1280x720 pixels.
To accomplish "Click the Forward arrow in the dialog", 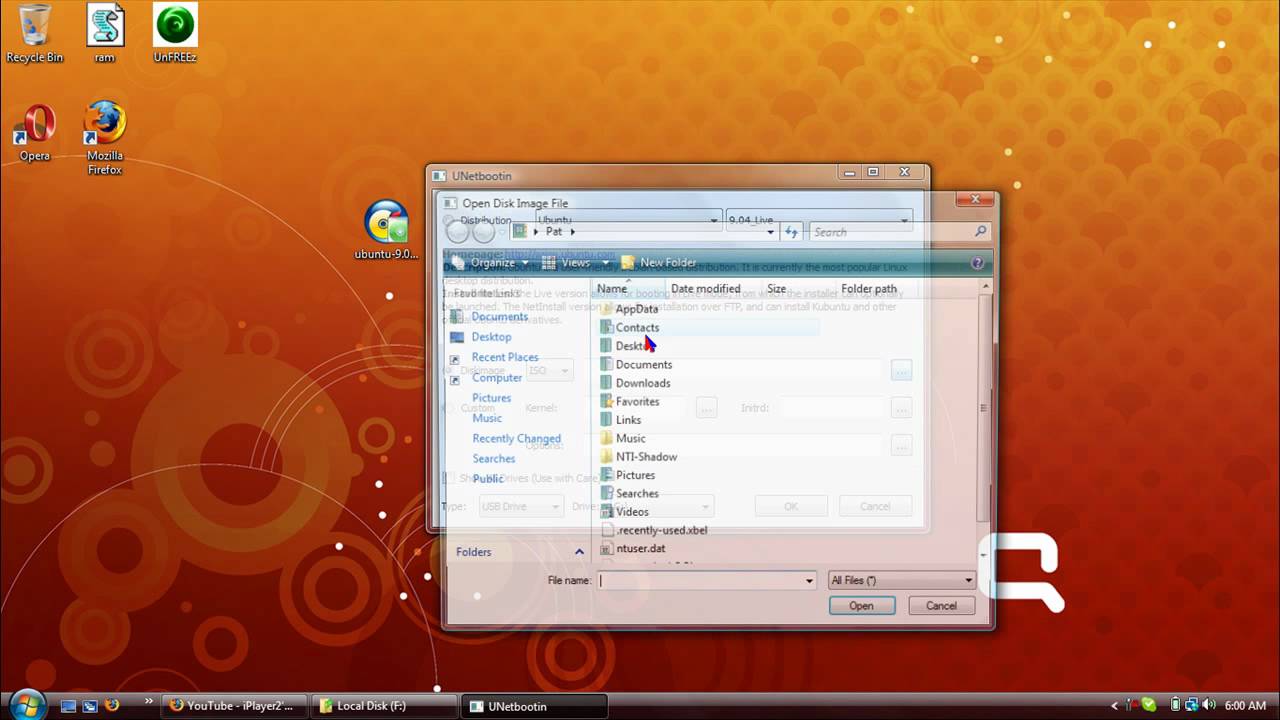I will pos(483,232).
